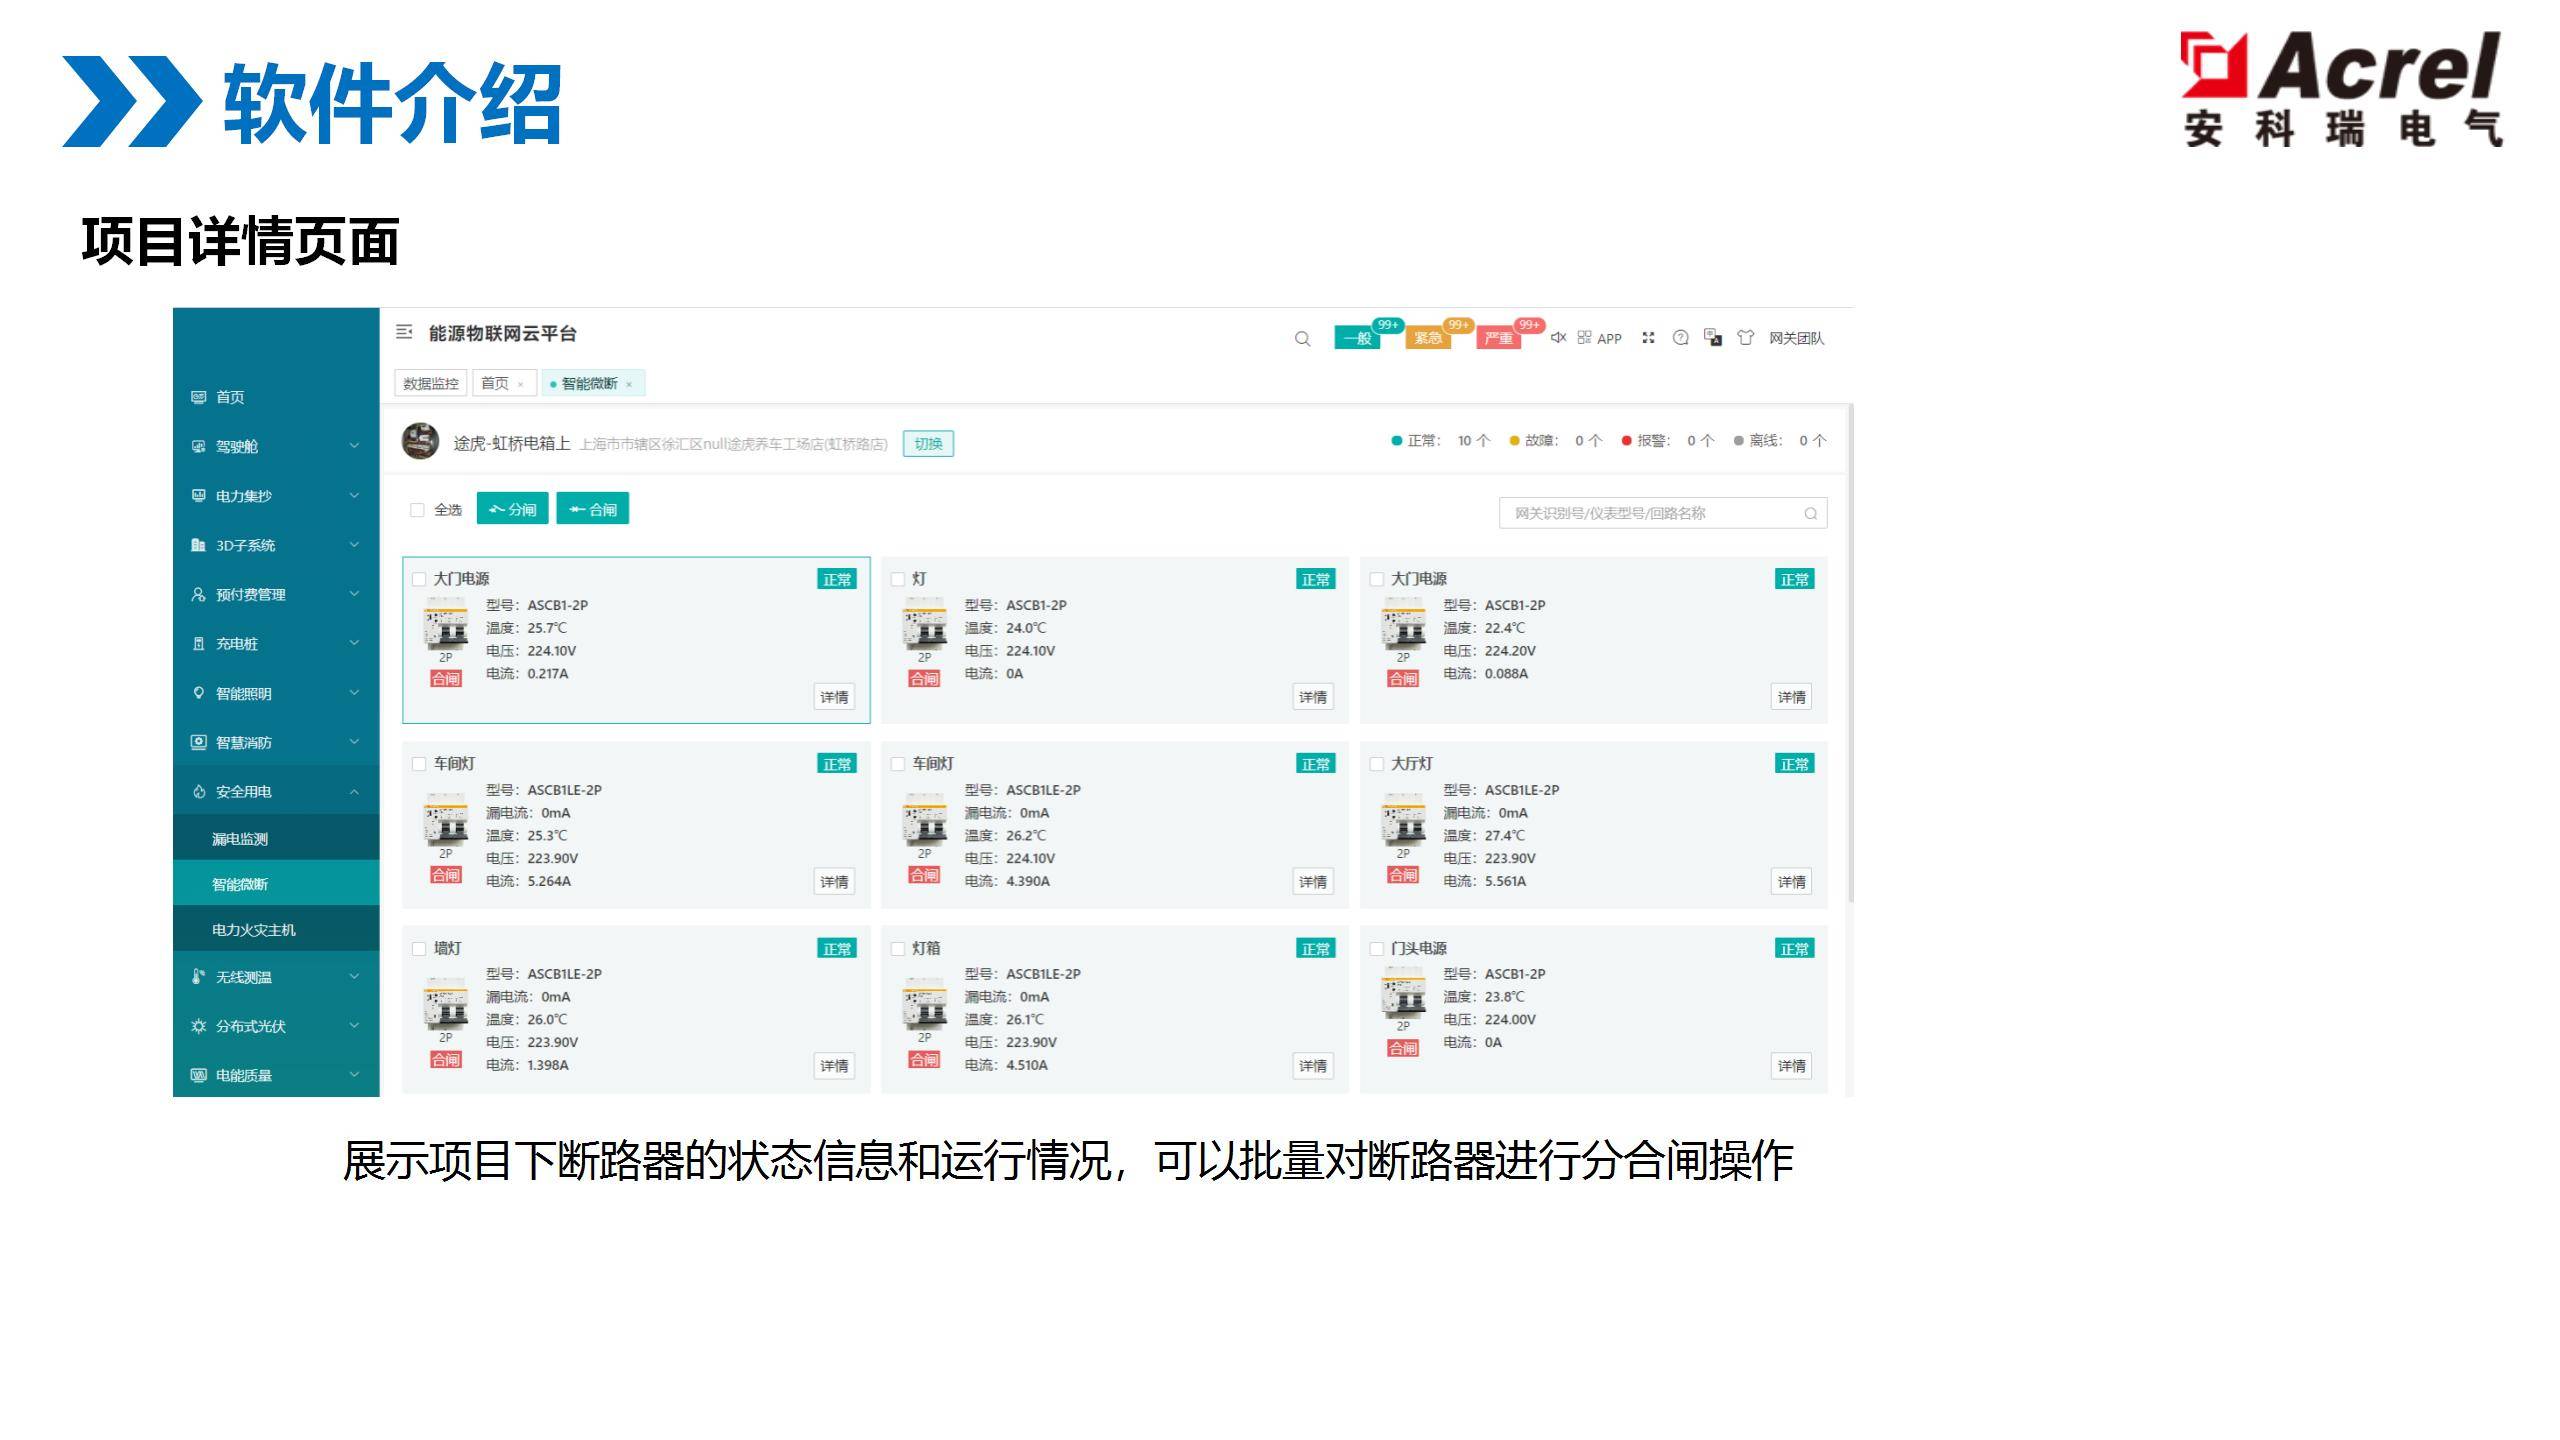Collapse sidebar using the hamburger menu icon
The width and height of the screenshot is (2560, 1440).
404,332
